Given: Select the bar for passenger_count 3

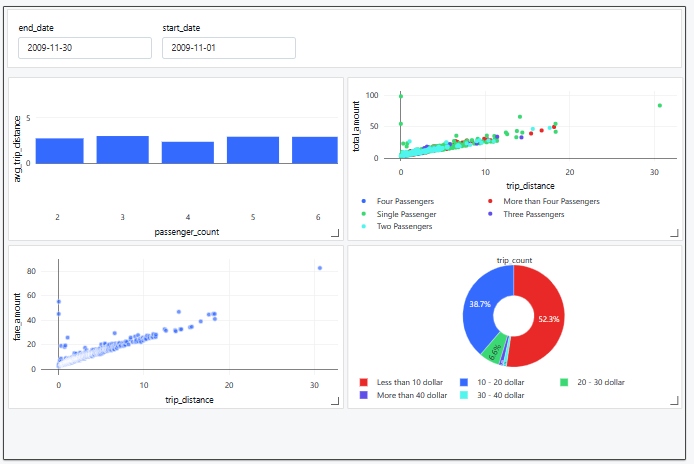Looking at the screenshot, I should point(122,150).
